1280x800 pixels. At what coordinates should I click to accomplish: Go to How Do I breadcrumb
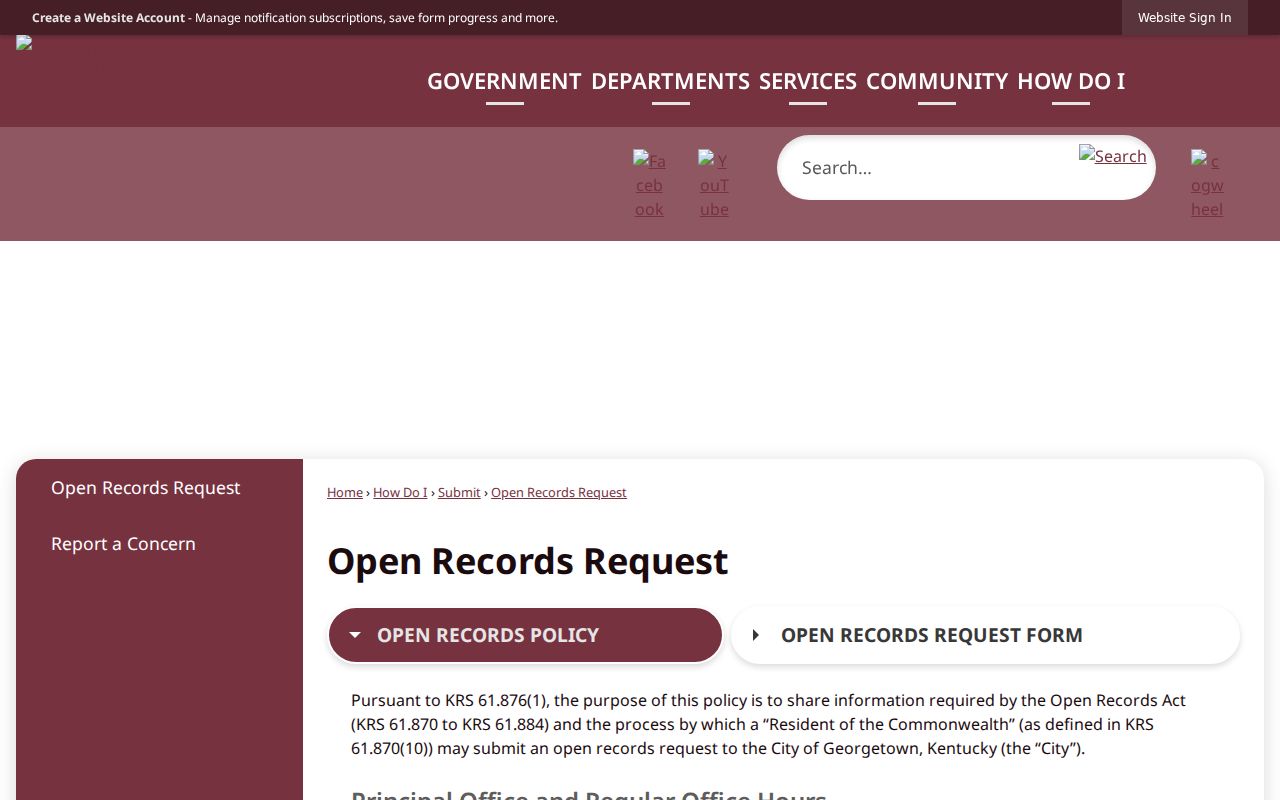[x=400, y=492]
